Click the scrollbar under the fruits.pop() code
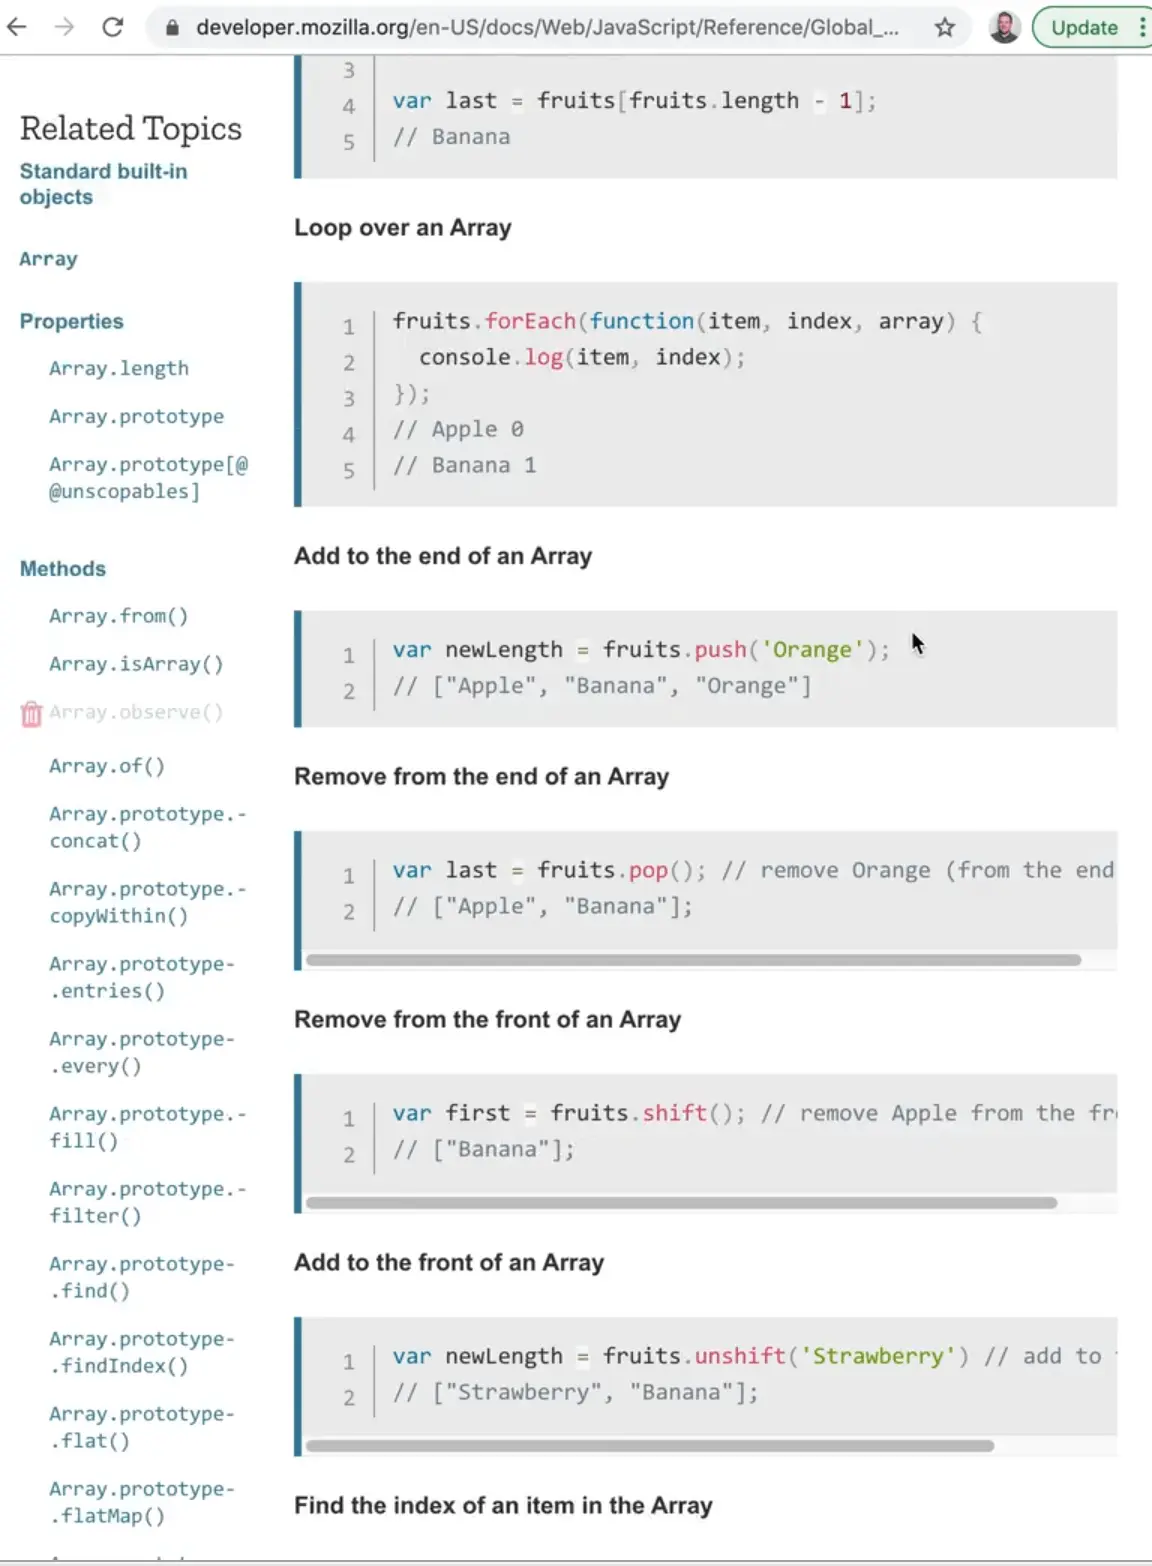Image resolution: width=1152 pixels, height=1566 pixels. (693, 960)
